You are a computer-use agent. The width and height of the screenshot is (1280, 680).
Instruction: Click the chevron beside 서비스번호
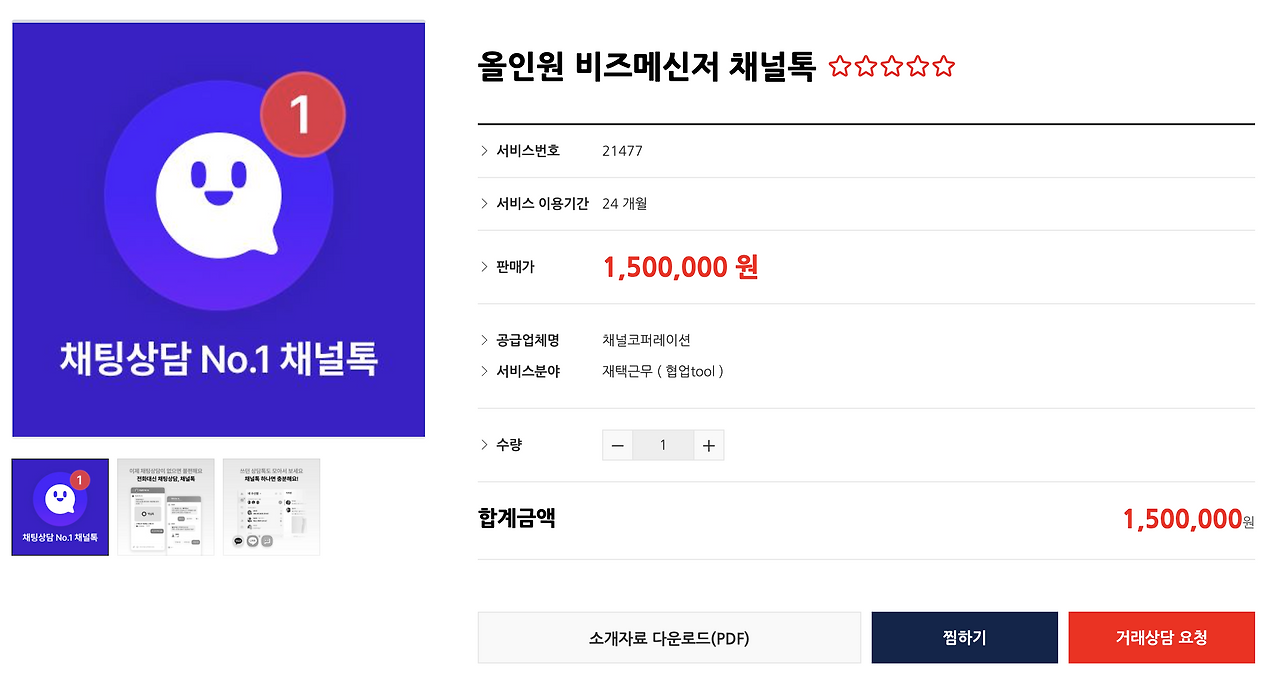point(485,151)
